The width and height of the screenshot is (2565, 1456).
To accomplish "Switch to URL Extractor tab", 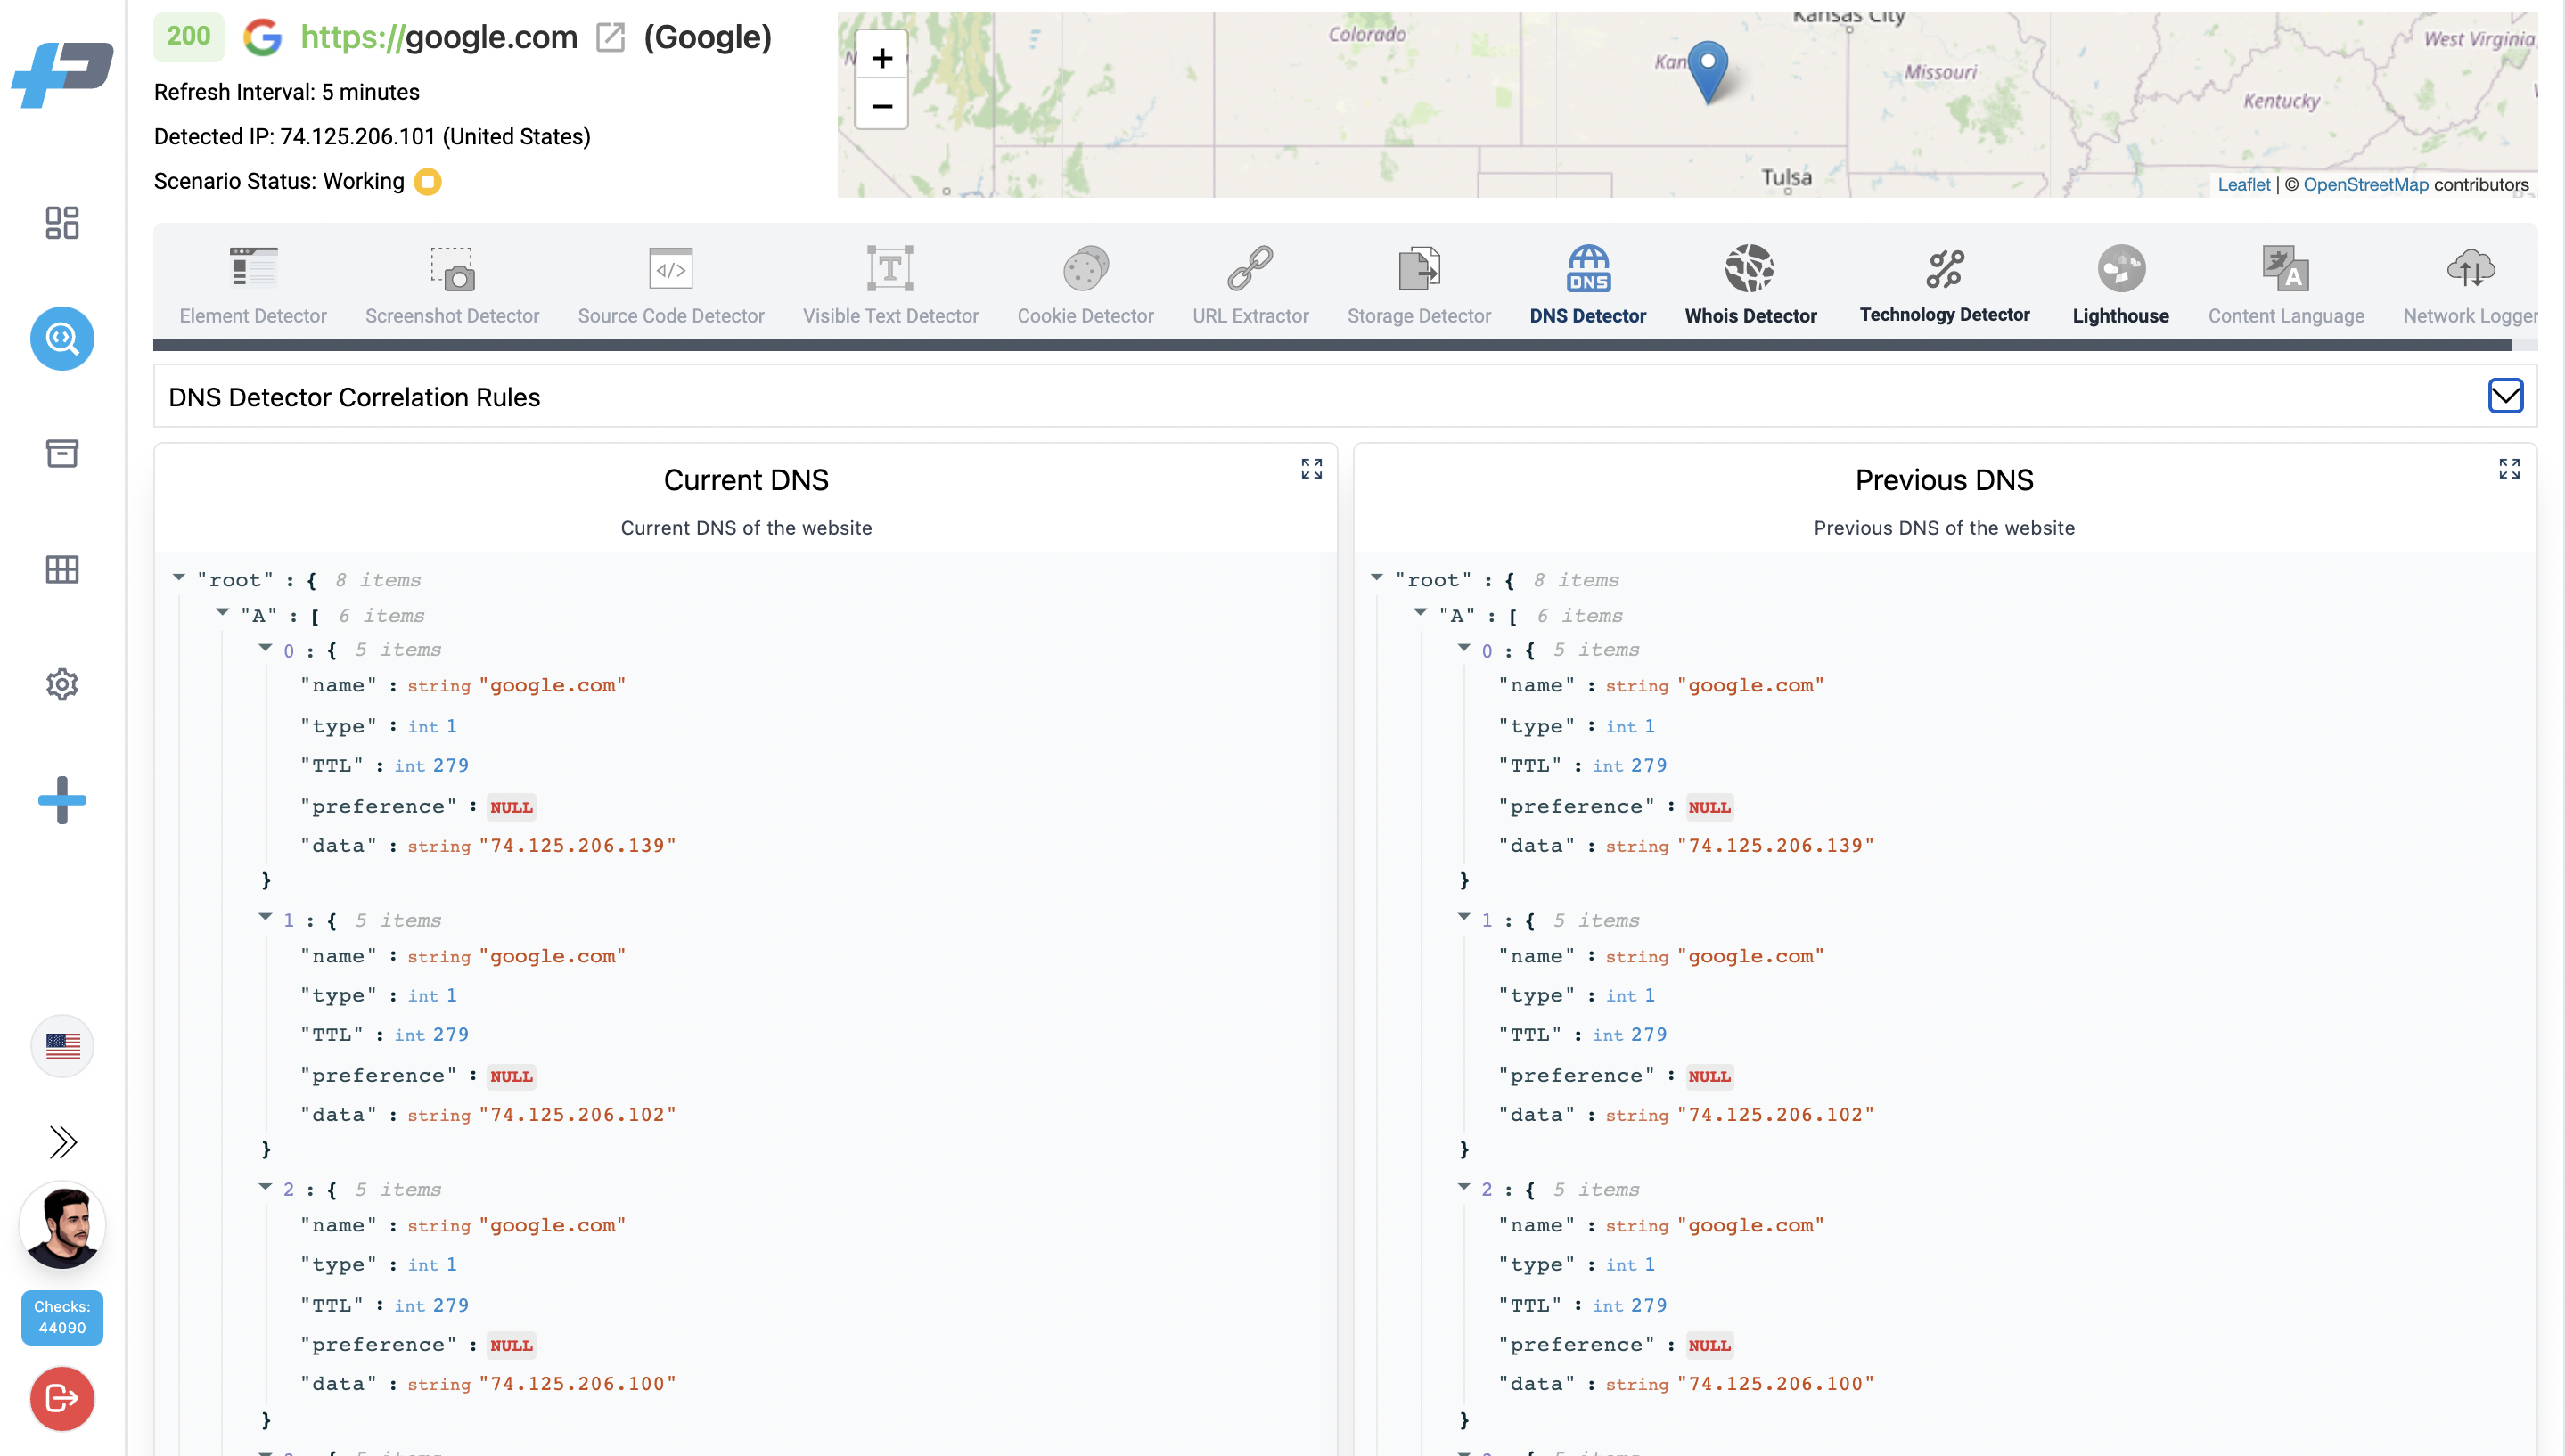I will pos(1250,286).
